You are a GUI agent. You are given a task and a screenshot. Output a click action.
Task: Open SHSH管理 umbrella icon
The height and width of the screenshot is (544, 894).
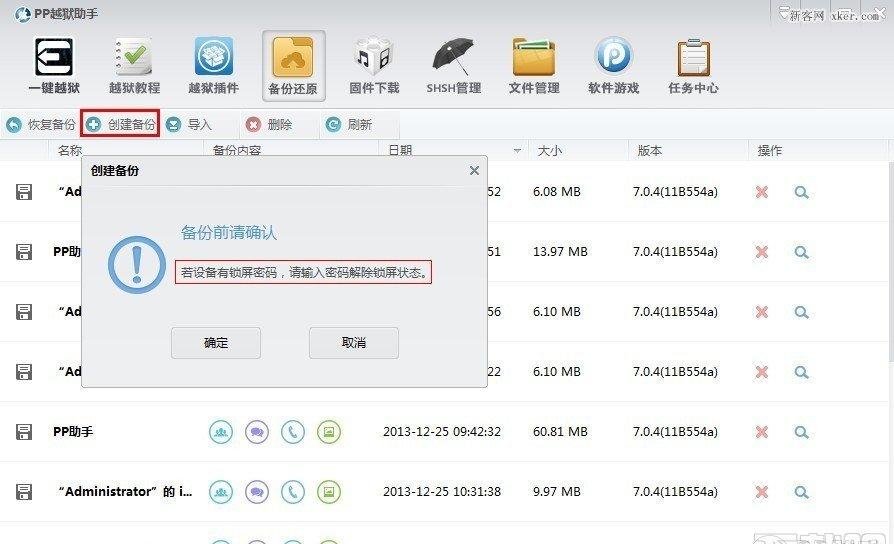point(454,66)
